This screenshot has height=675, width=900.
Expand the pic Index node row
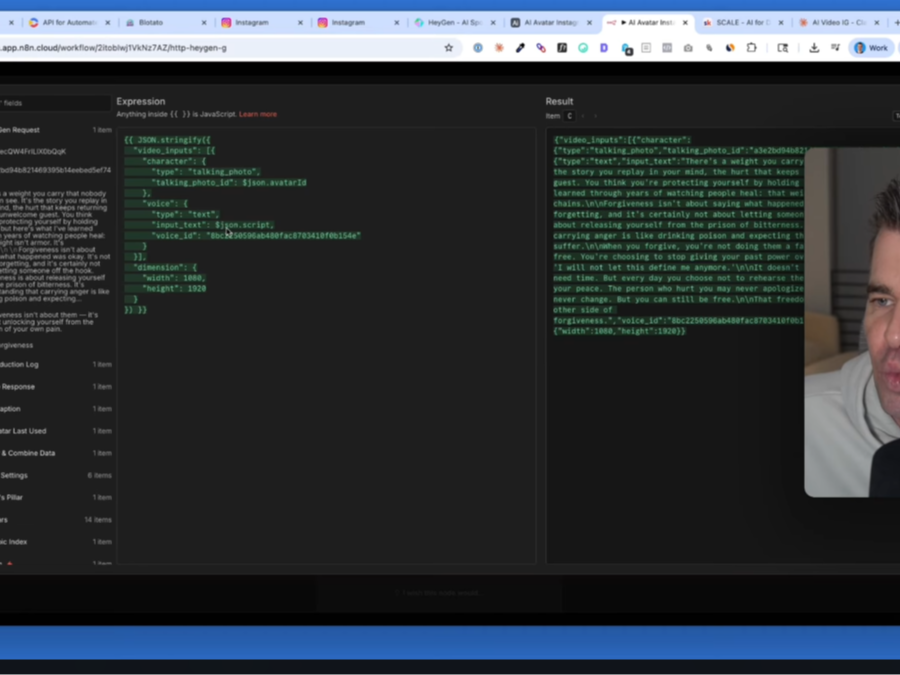[56, 542]
